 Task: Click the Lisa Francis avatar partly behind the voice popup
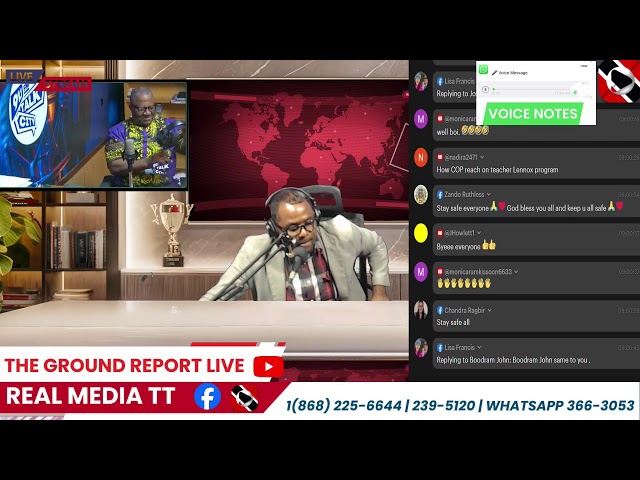[x=421, y=81]
